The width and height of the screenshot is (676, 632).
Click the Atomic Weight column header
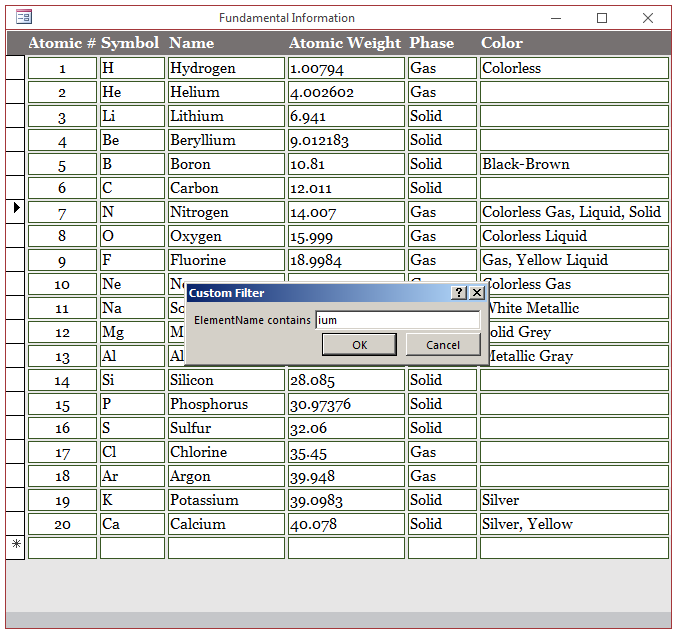344,43
